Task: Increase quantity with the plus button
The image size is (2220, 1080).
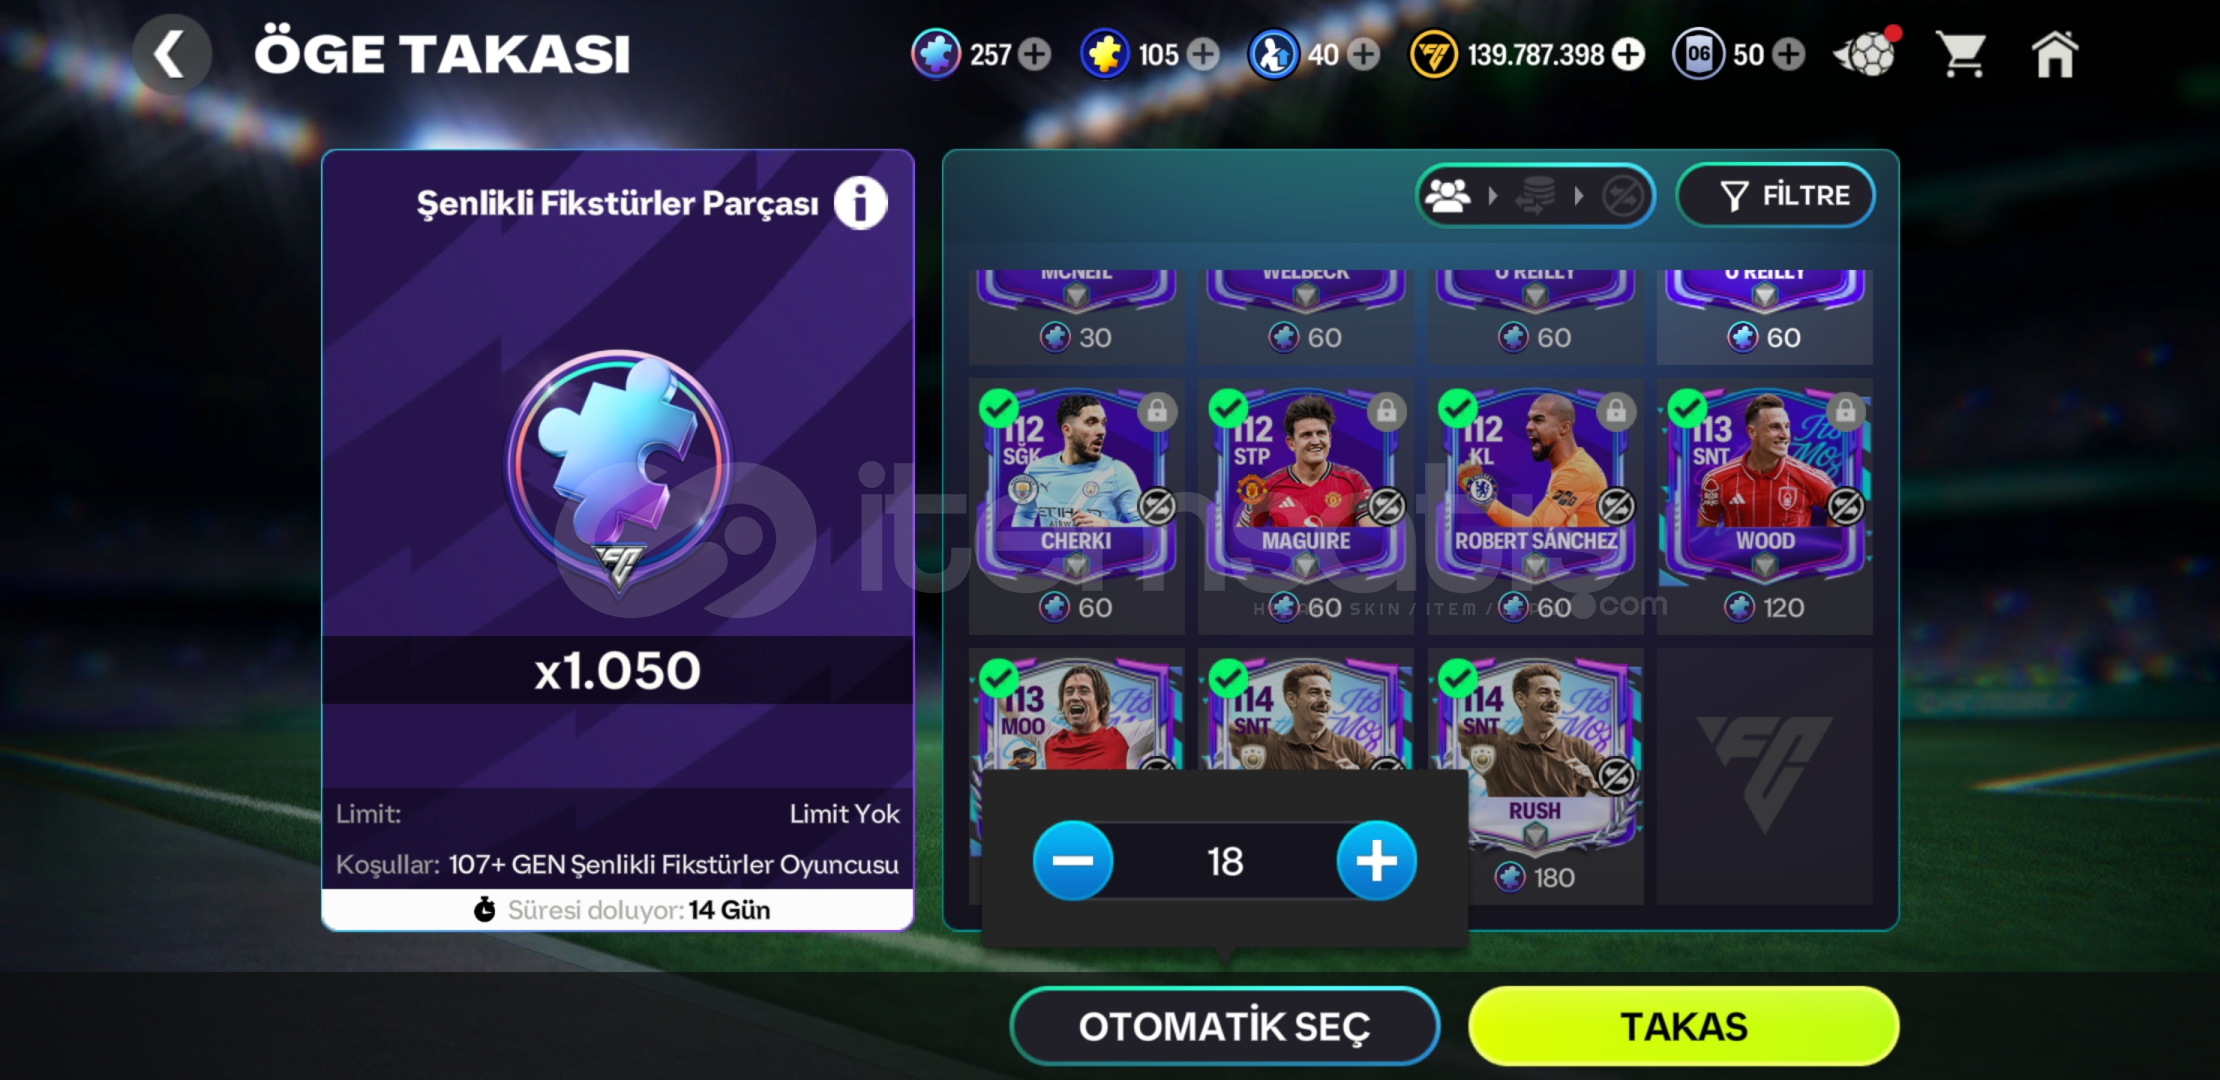Action: [x=1376, y=861]
